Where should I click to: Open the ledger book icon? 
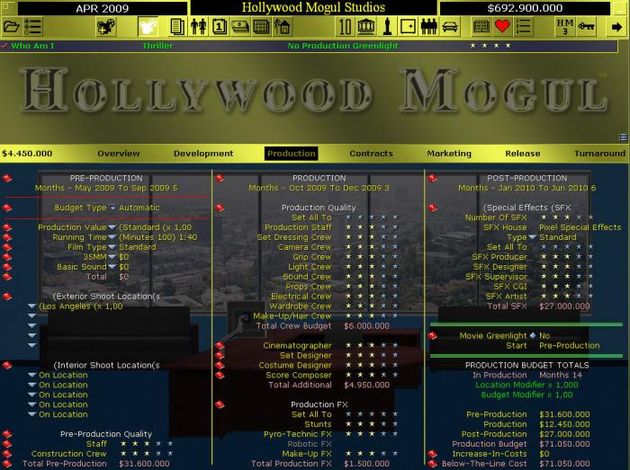pyautogui.click(x=481, y=27)
